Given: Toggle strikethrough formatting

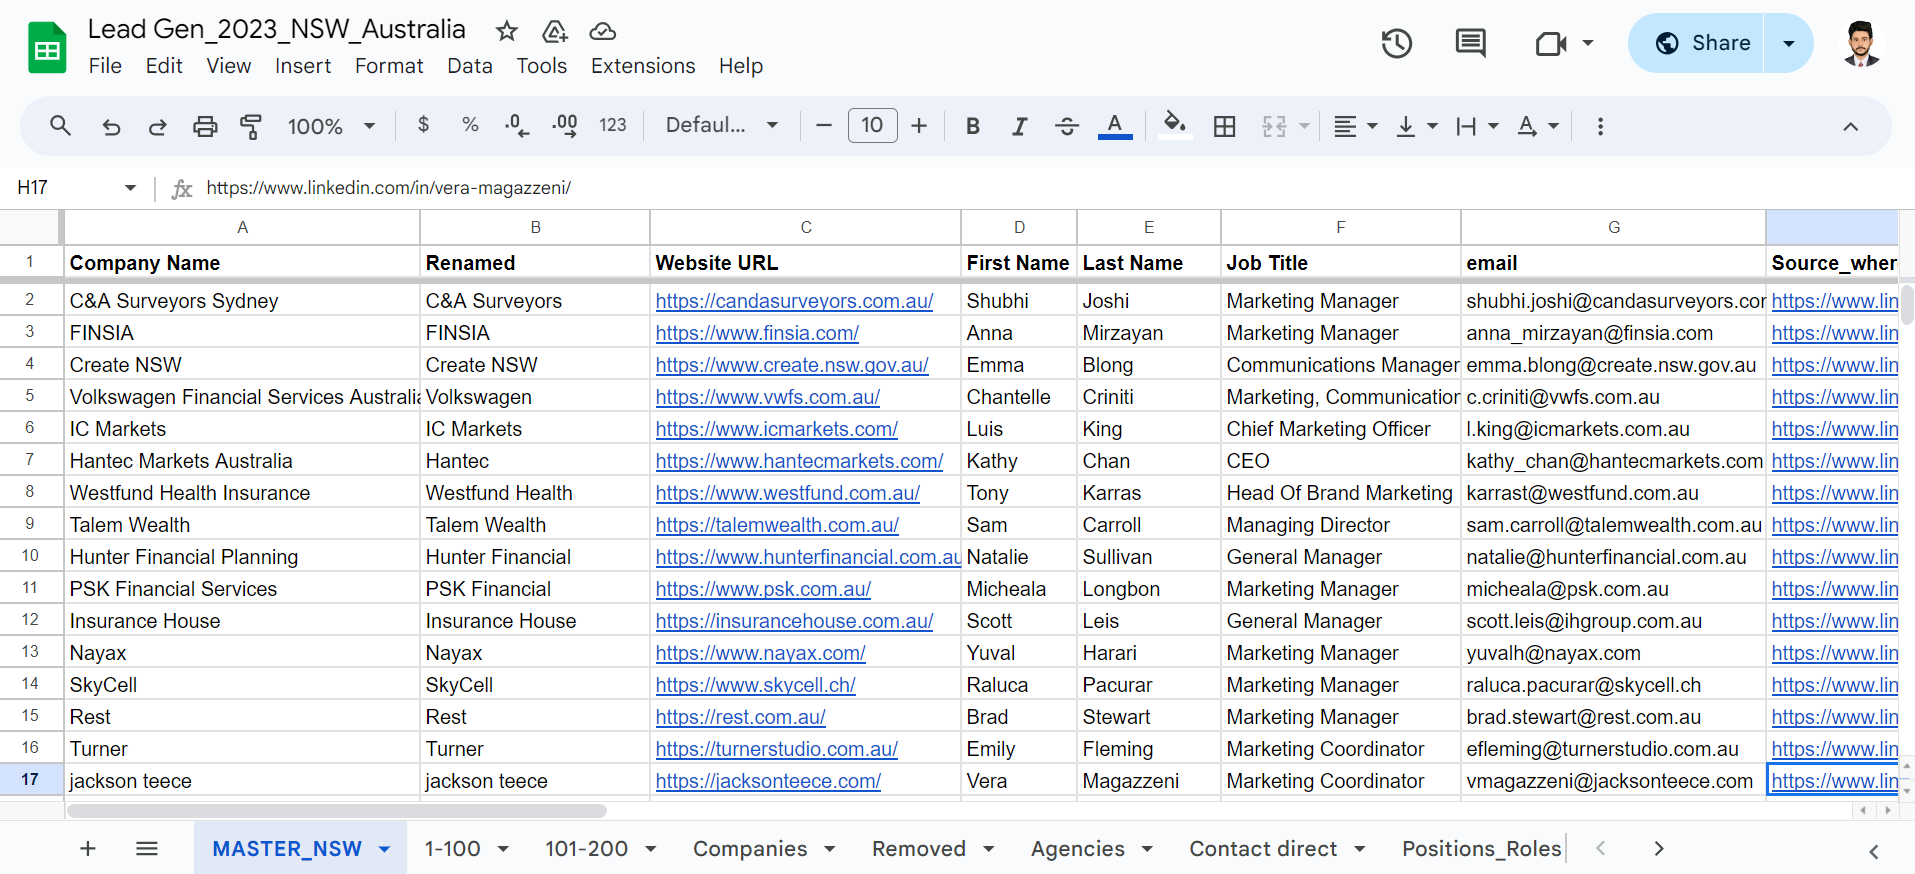Looking at the screenshot, I should [x=1066, y=126].
